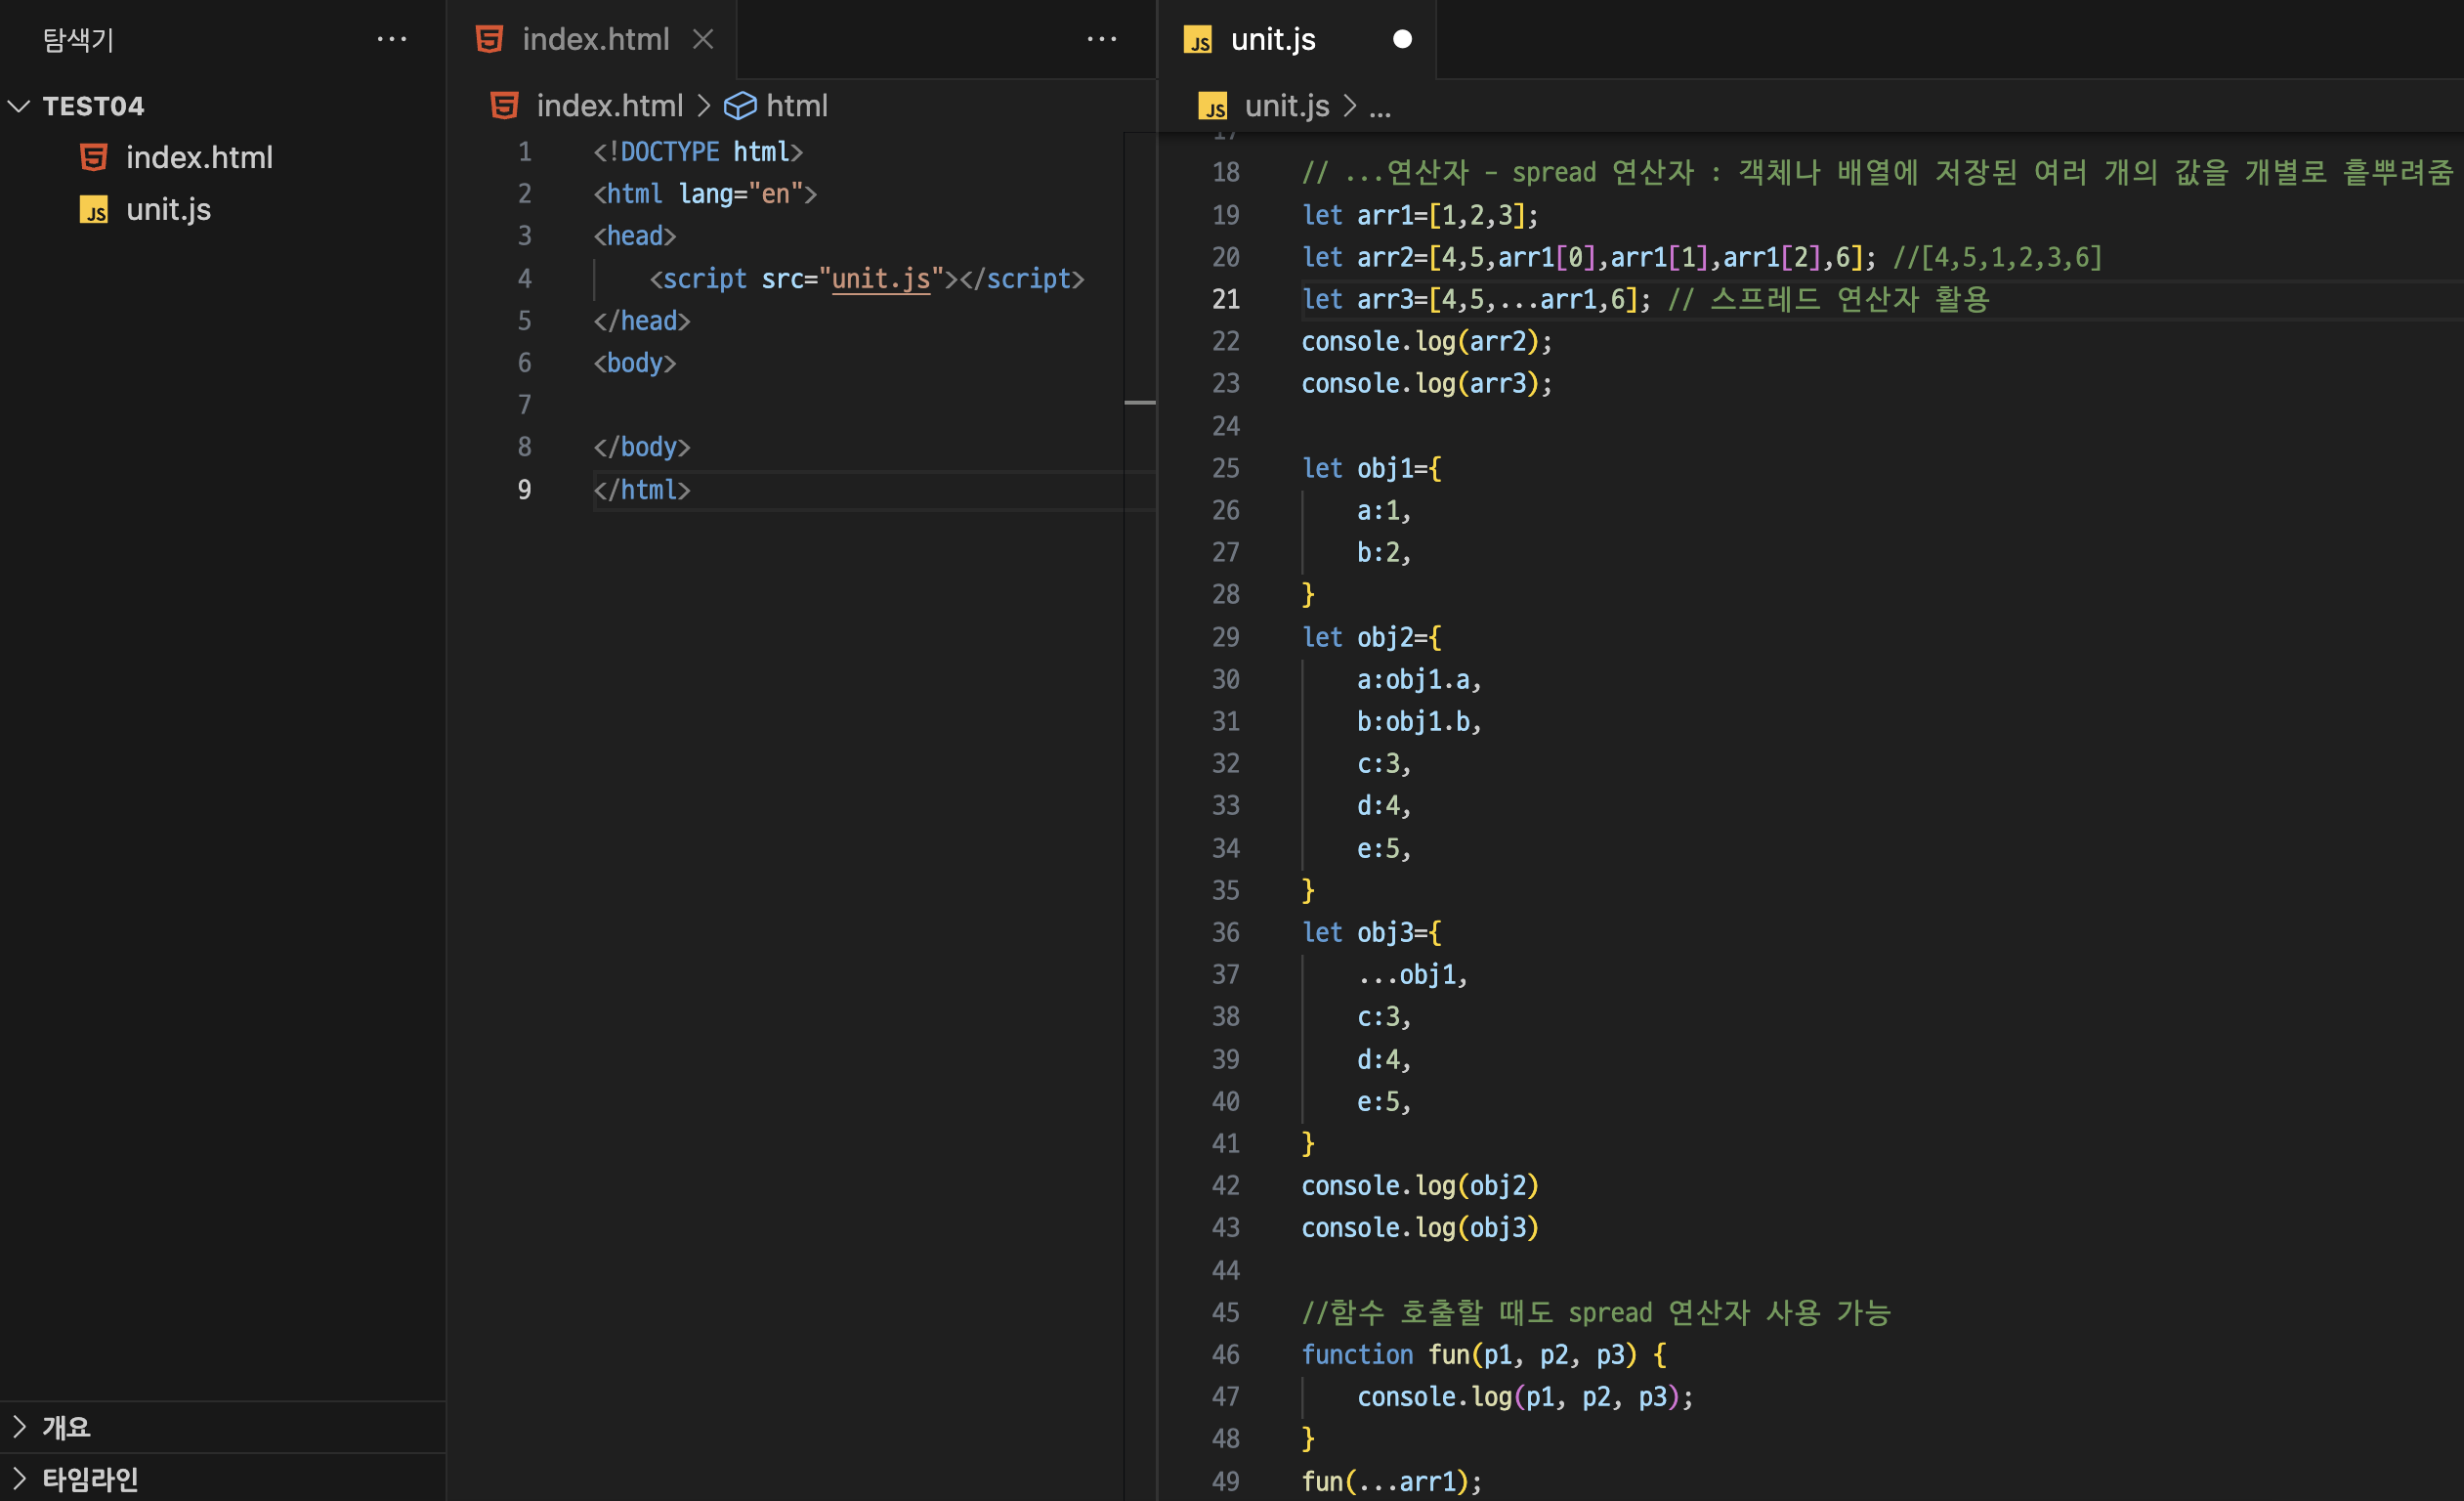Click function fun(p1, p2, p3) declaration

[1484, 1354]
